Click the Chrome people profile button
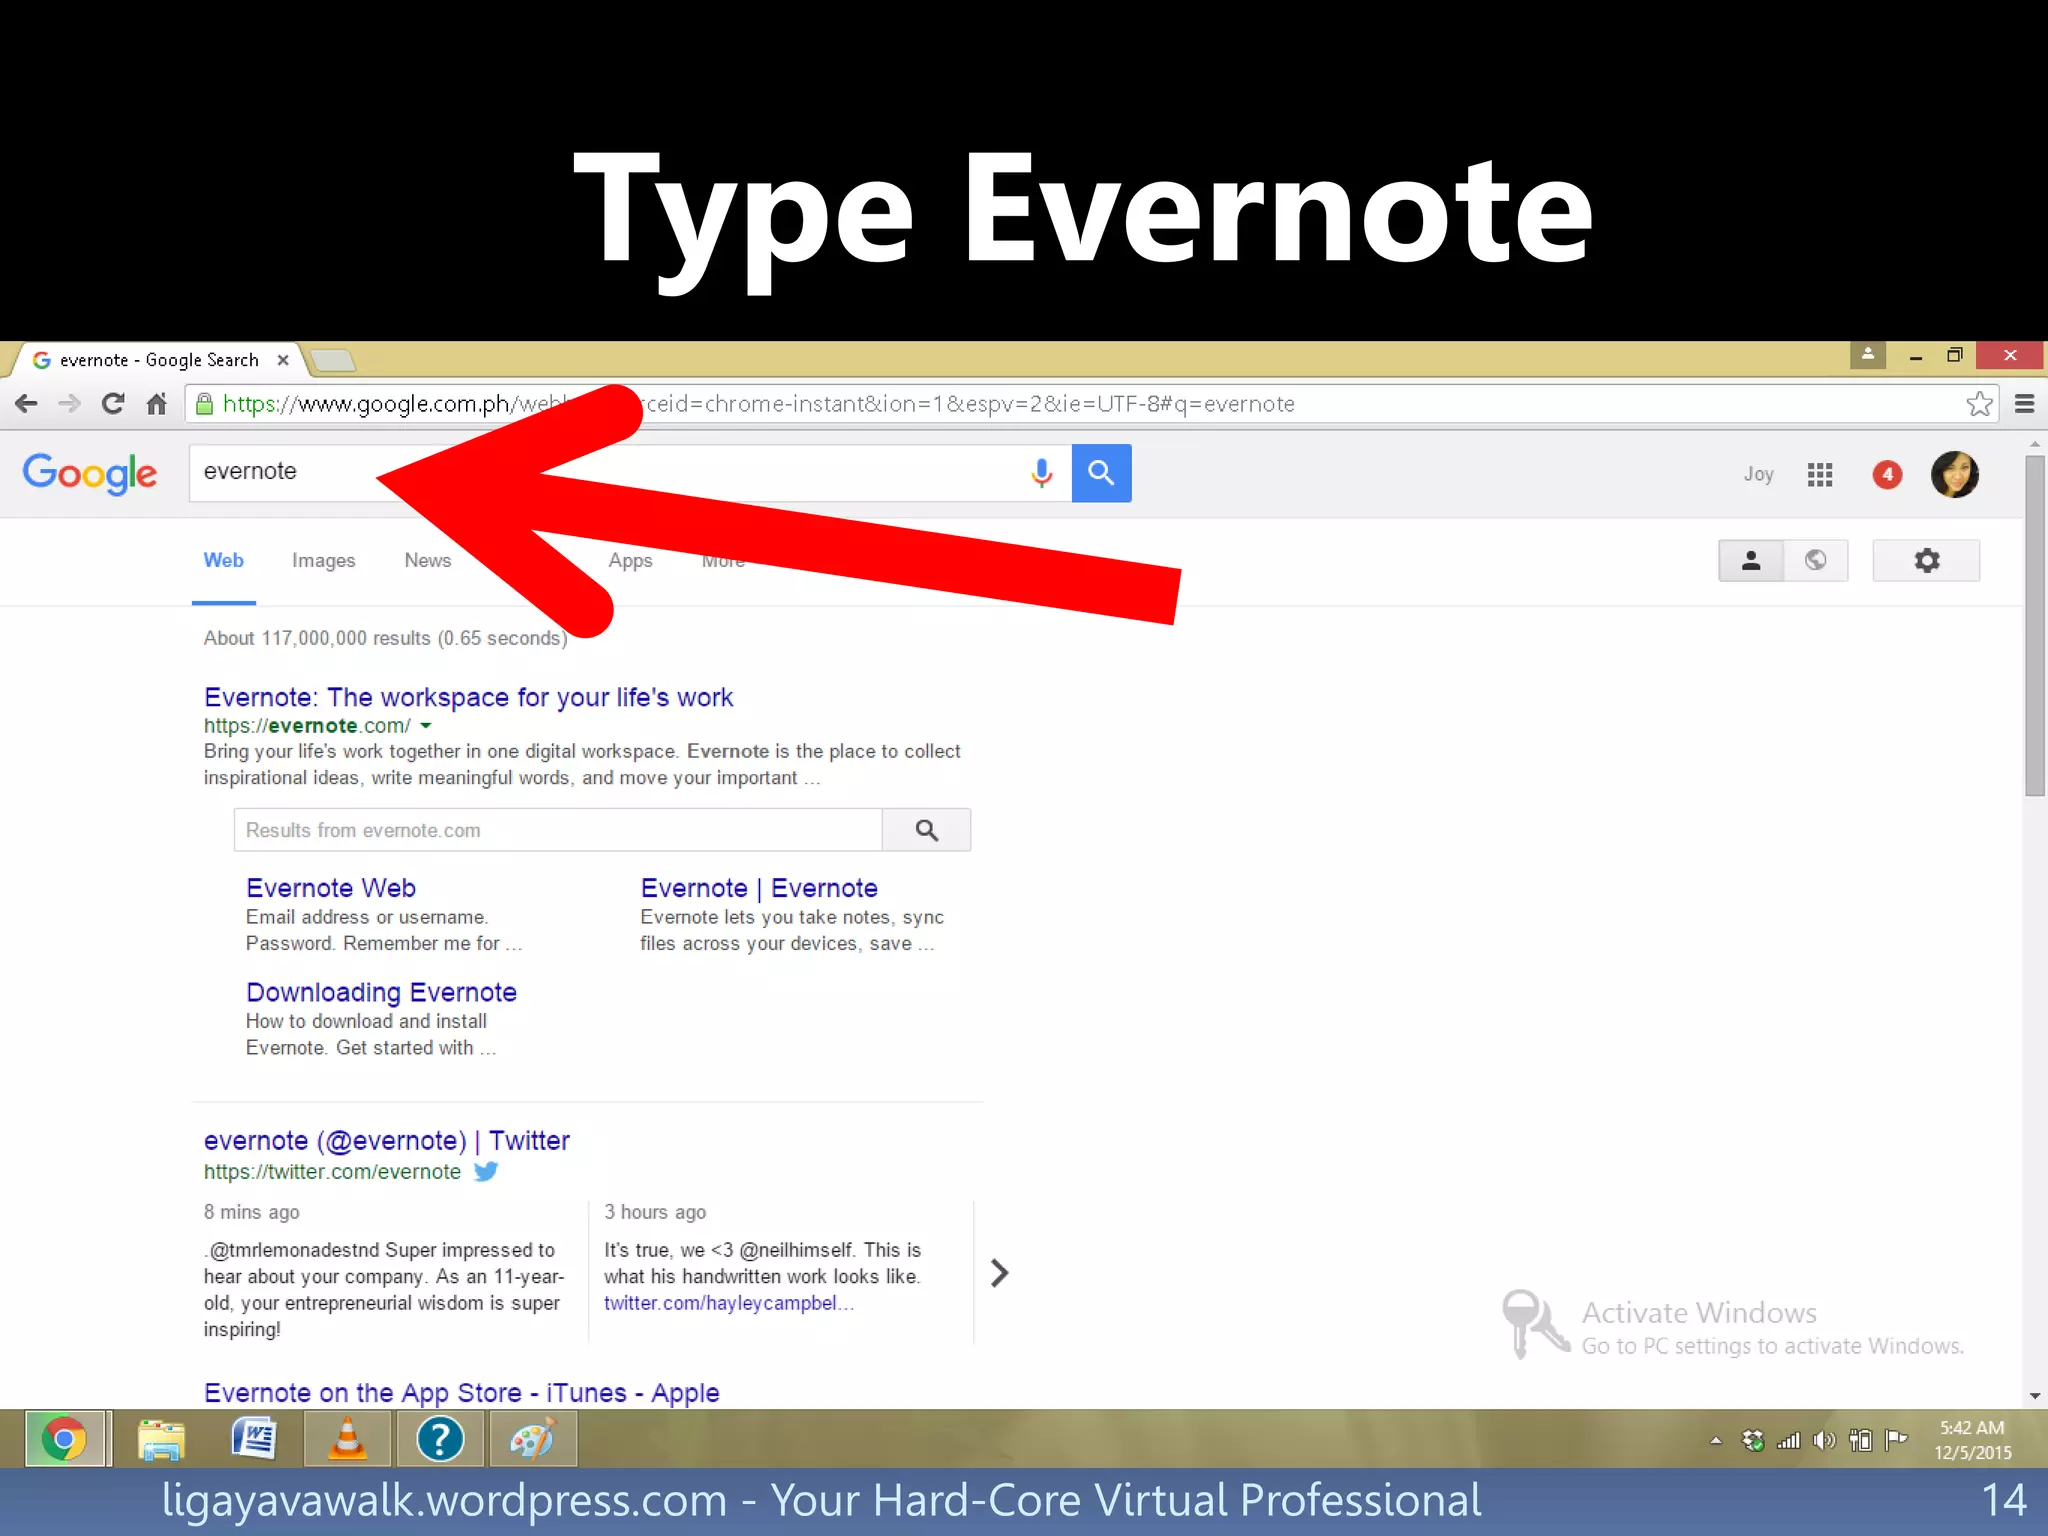This screenshot has width=2048, height=1536. [x=1867, y=355]
